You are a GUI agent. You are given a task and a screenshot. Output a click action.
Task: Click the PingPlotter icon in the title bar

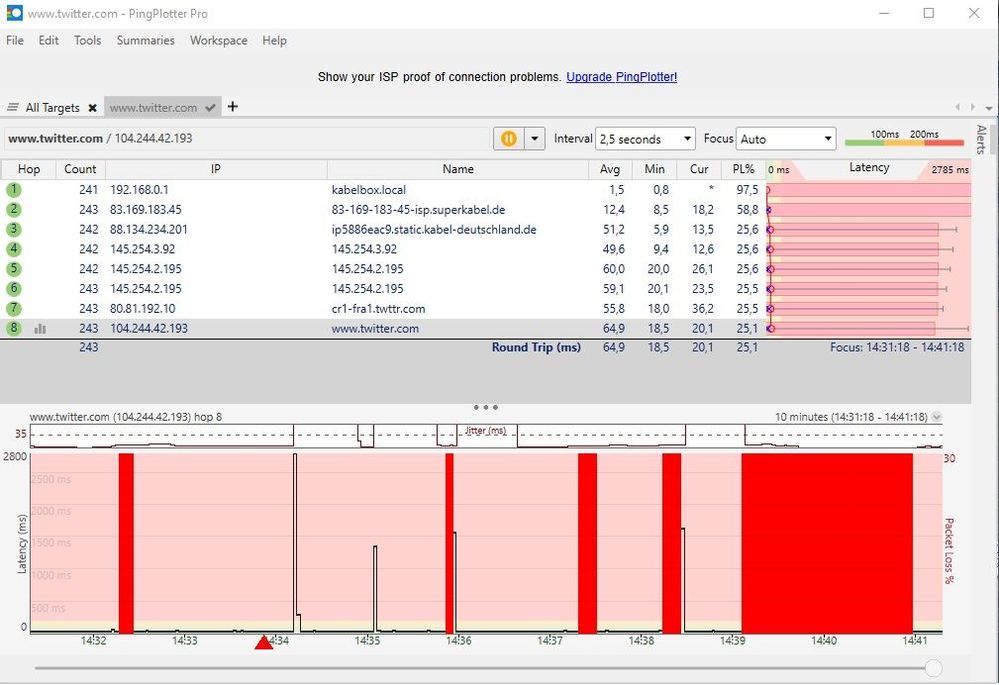[13, 13]
